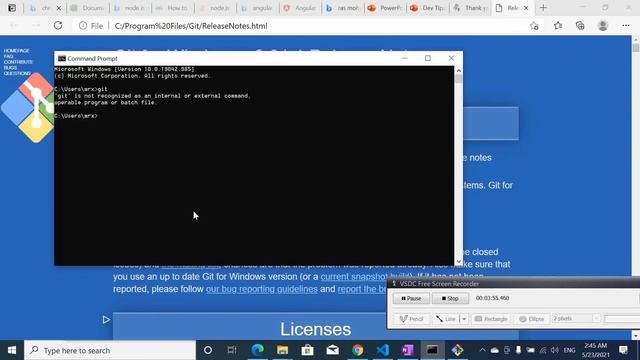Open volume control in system tray

click(x=554, y=350)
